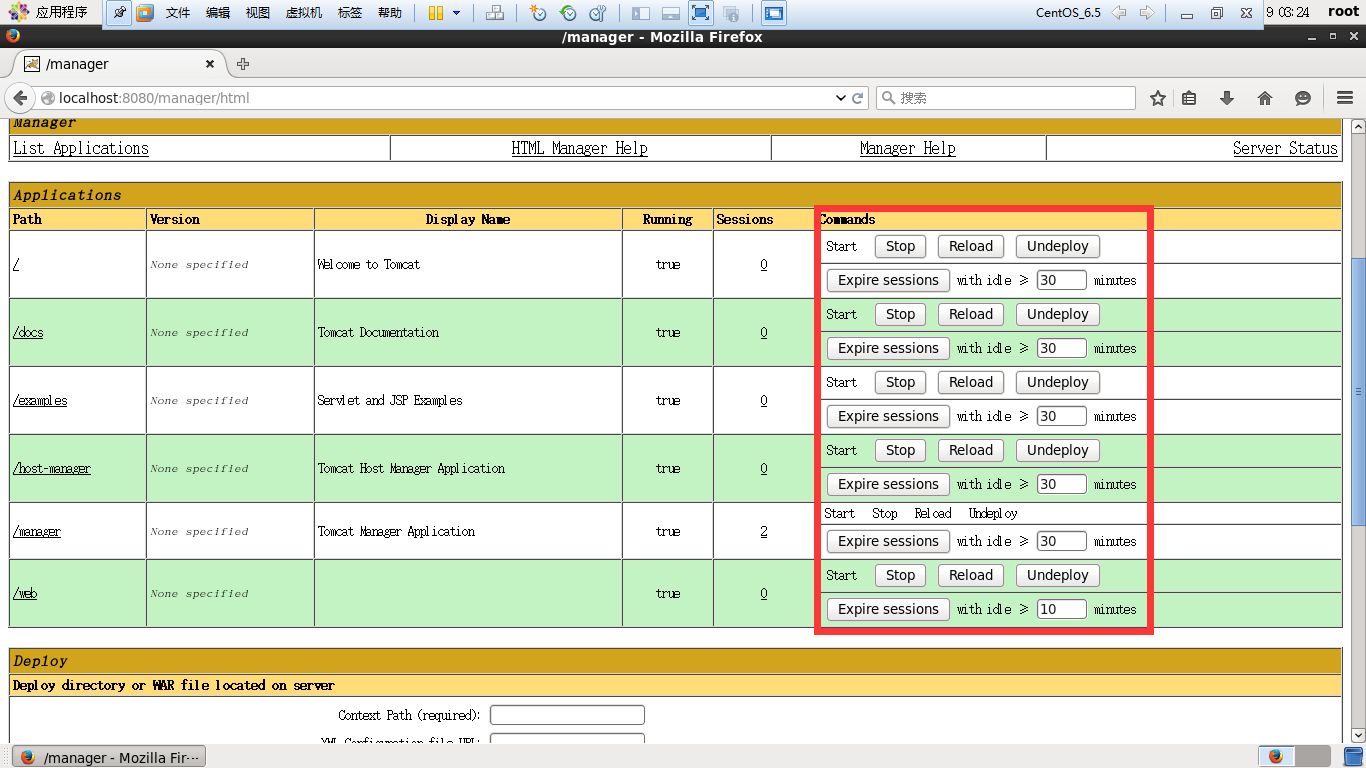
Task: Click the root user label in top panel
Action: (1344, 12)
